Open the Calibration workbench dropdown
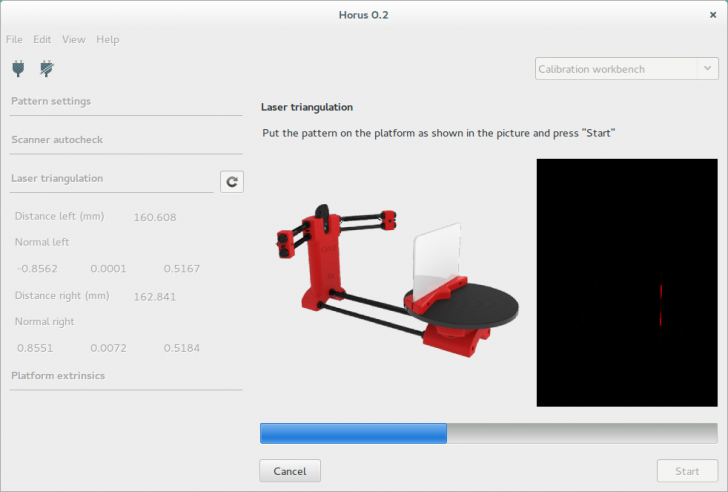This screenshot has width=728, height=492. pyautogui.click(x=626, y=69)
